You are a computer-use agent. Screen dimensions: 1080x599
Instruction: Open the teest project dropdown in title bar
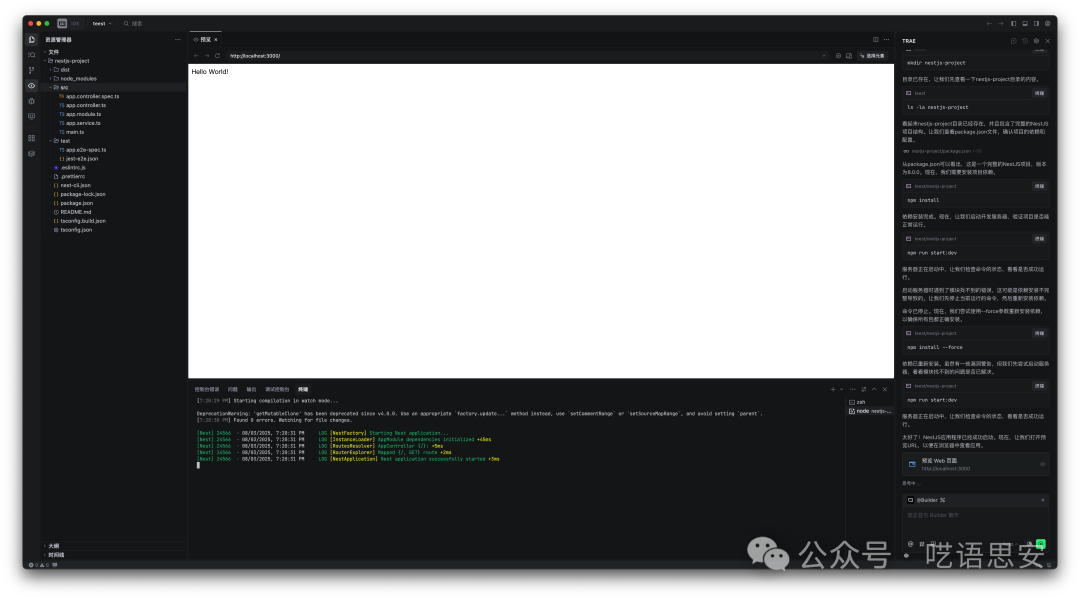[x=101, y=23]
